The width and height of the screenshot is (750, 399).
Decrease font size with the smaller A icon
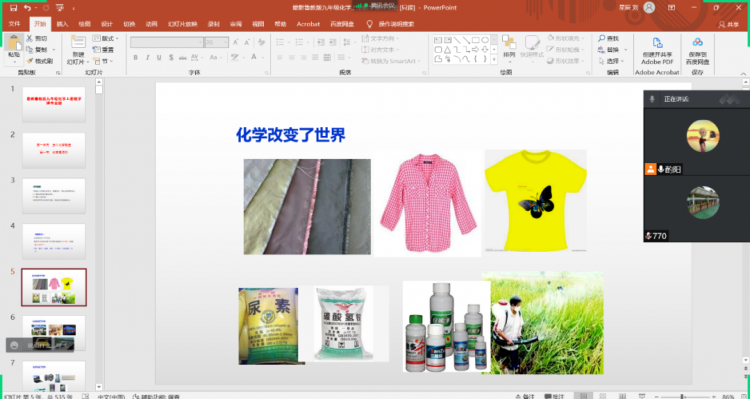coord(248,43)
